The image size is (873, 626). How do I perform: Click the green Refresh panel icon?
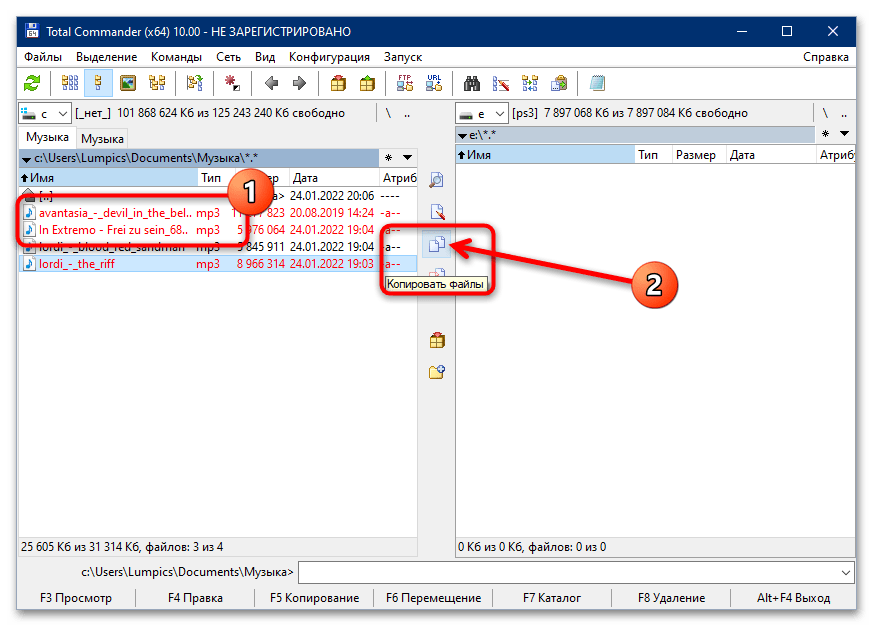coord(33,83)
